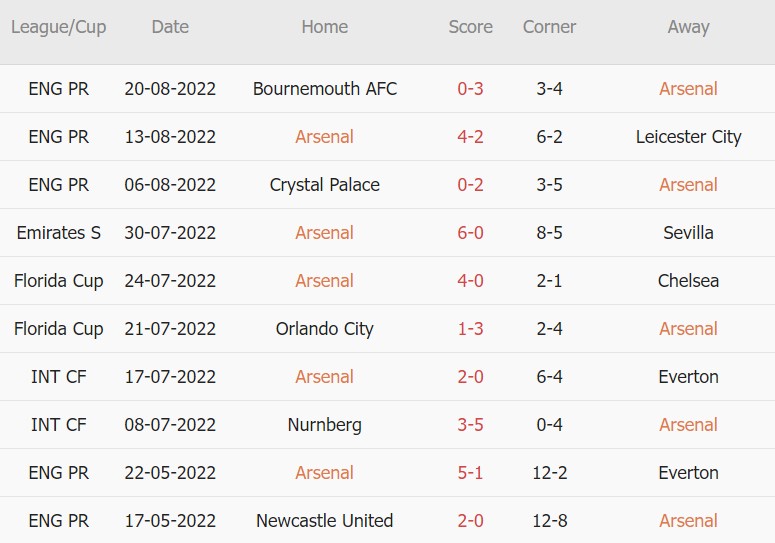Click the Crystal Palace team name
This screenshot has height=543, width=775.
pyautogui.click(x=325, y=185)
